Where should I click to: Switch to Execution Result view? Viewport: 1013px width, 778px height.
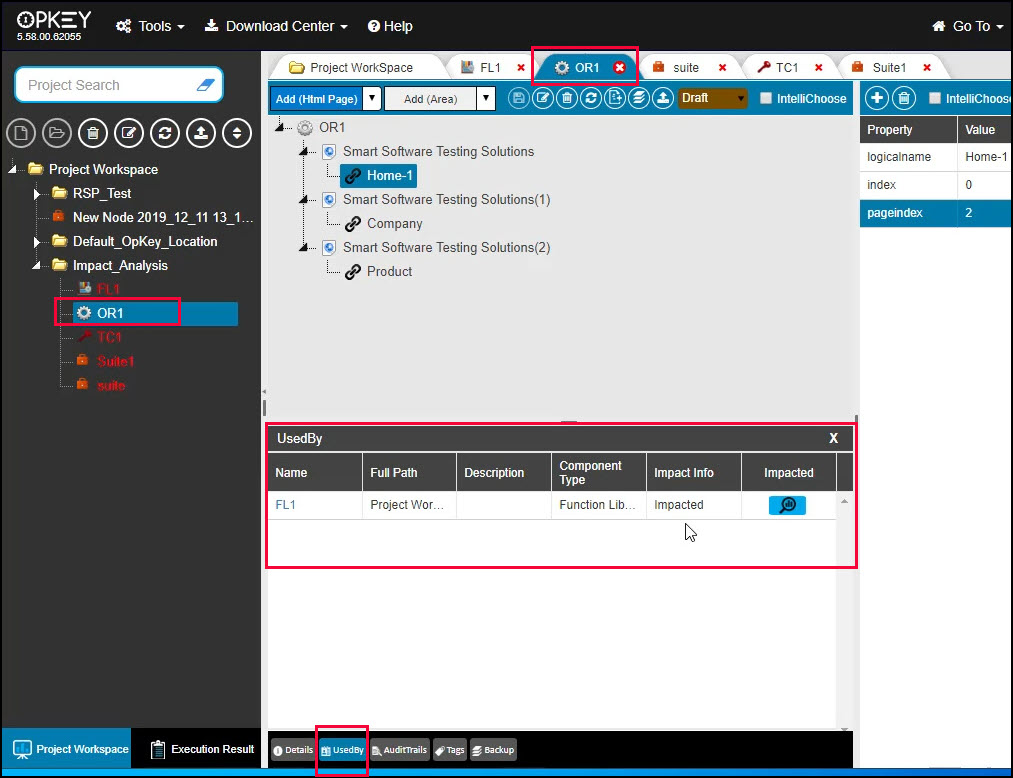point(203,749)
